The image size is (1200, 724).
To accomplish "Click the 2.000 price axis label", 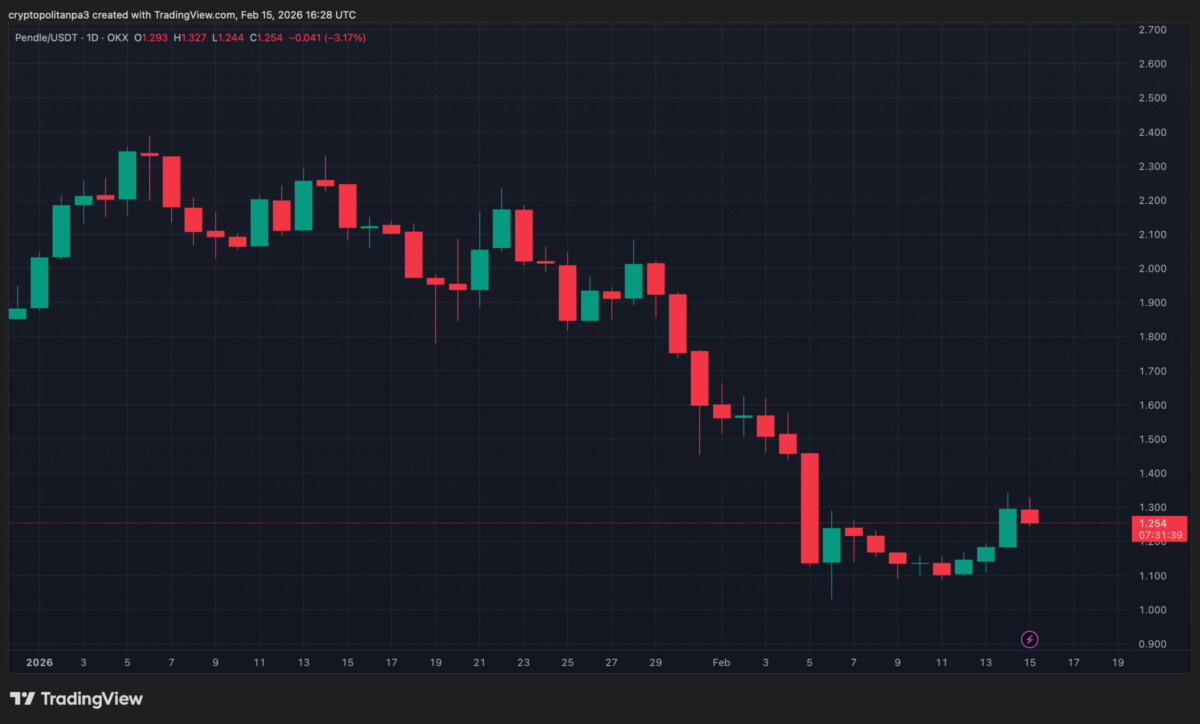I will point(1153,269).
